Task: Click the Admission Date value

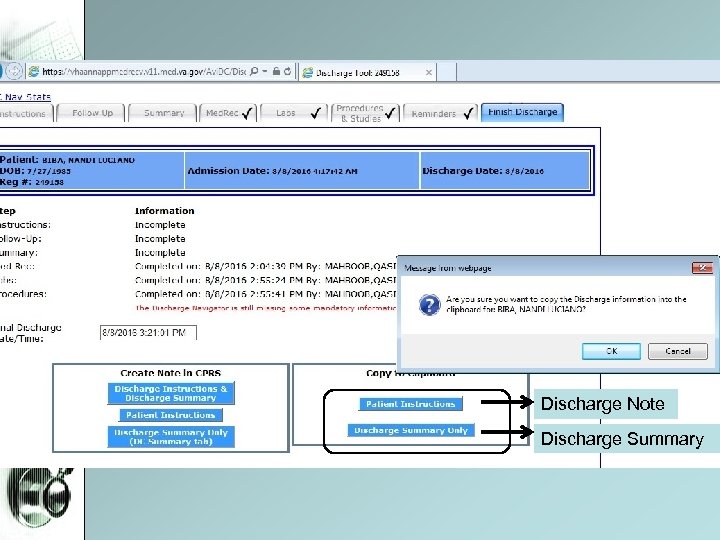Action: (315, 171)
